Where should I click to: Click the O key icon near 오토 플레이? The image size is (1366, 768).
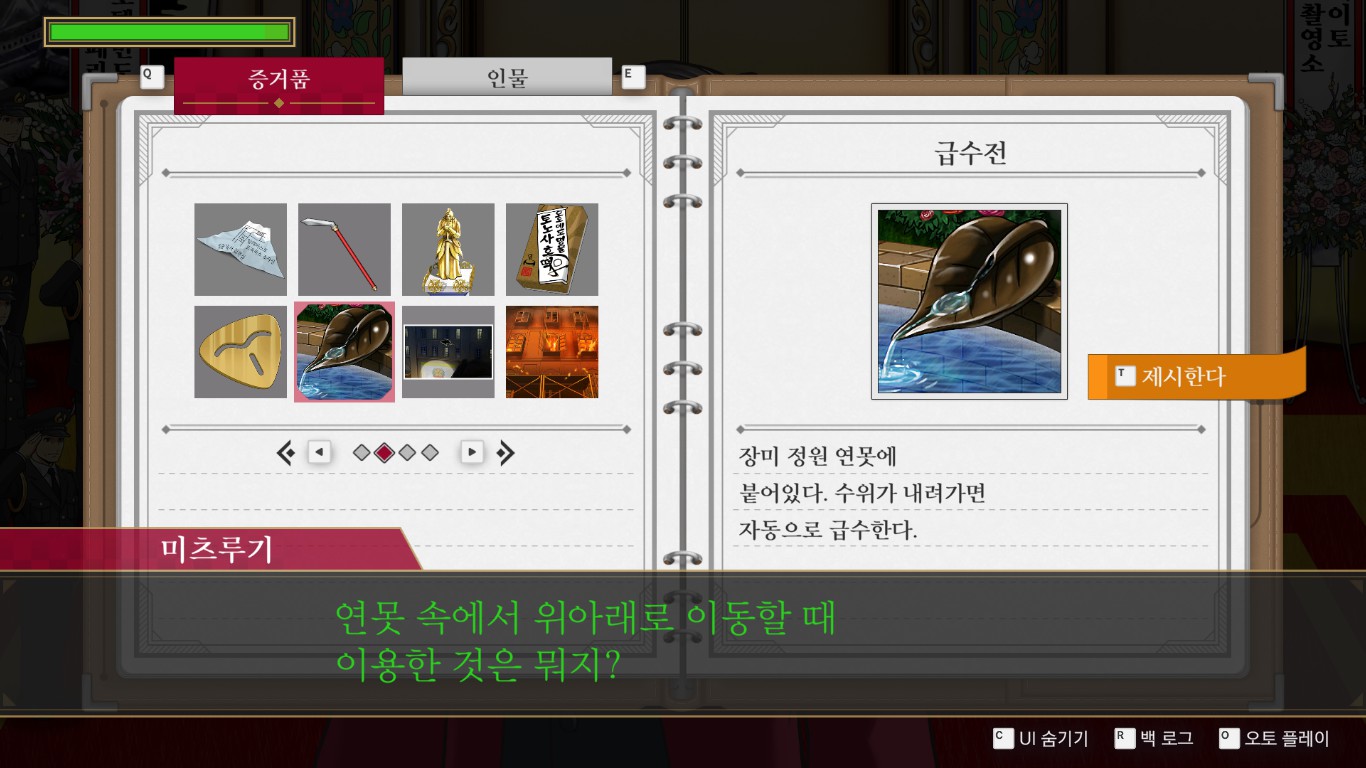pyautogui.click(x=1228, y=738)
